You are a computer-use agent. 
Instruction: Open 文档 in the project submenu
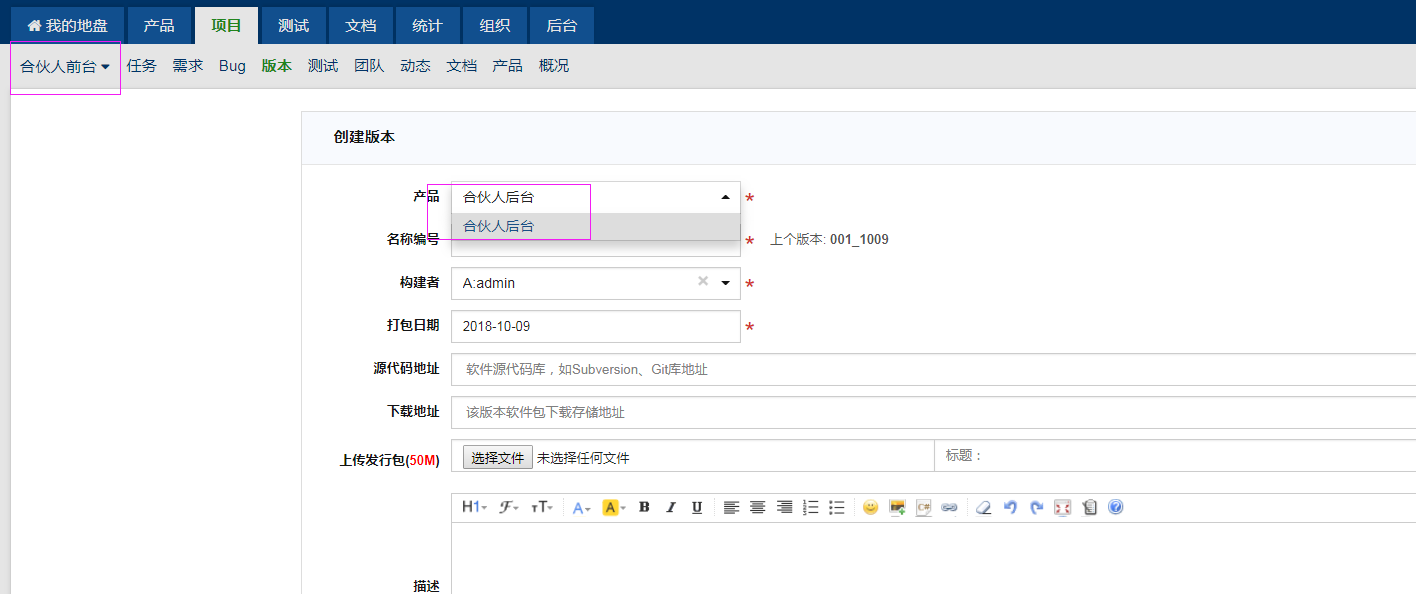461,66
